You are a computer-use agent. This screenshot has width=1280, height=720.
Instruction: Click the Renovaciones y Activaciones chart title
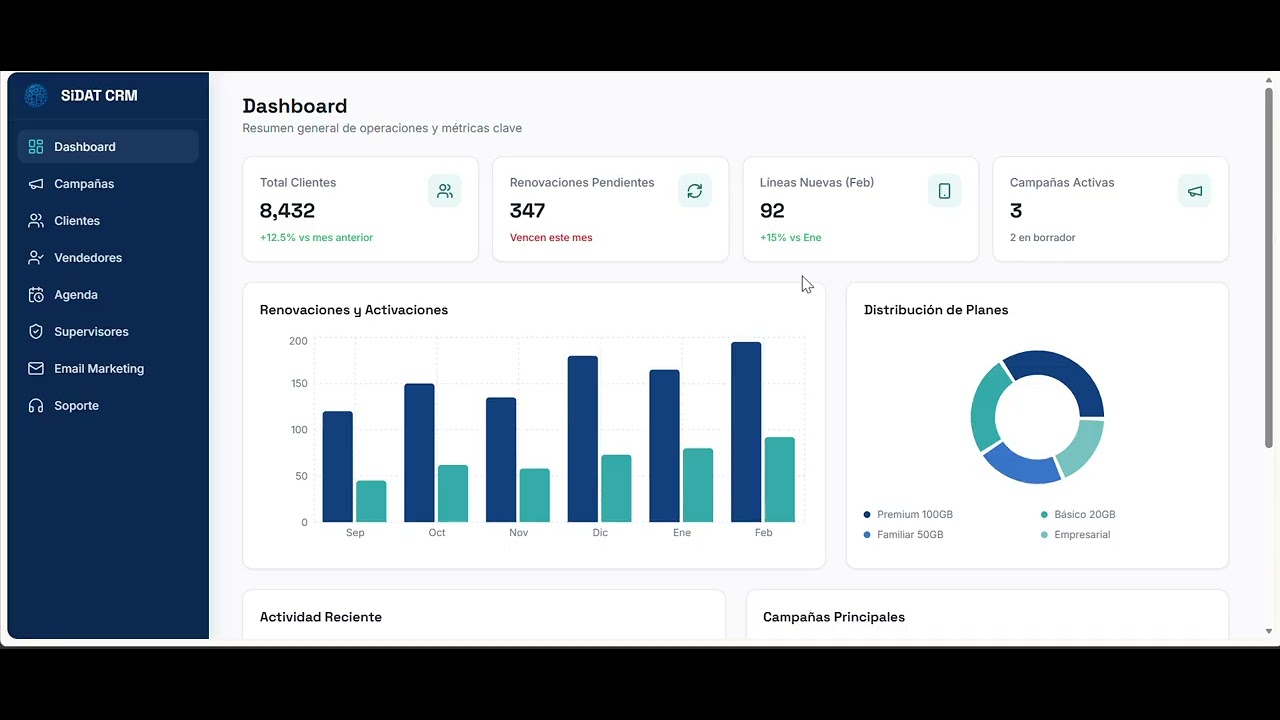click(354, 310)
